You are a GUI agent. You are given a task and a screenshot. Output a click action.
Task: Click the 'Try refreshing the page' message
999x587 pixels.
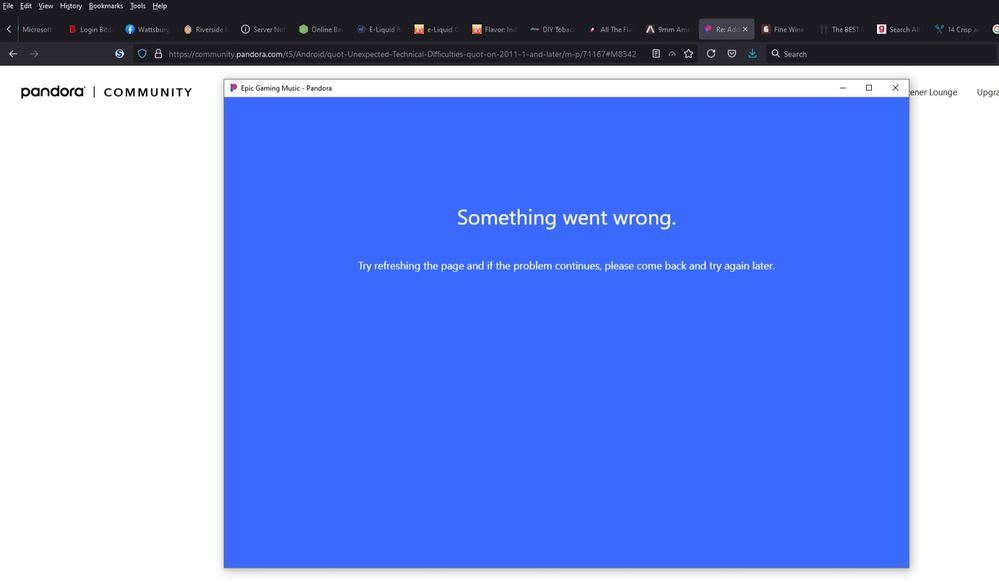[566, 266]
